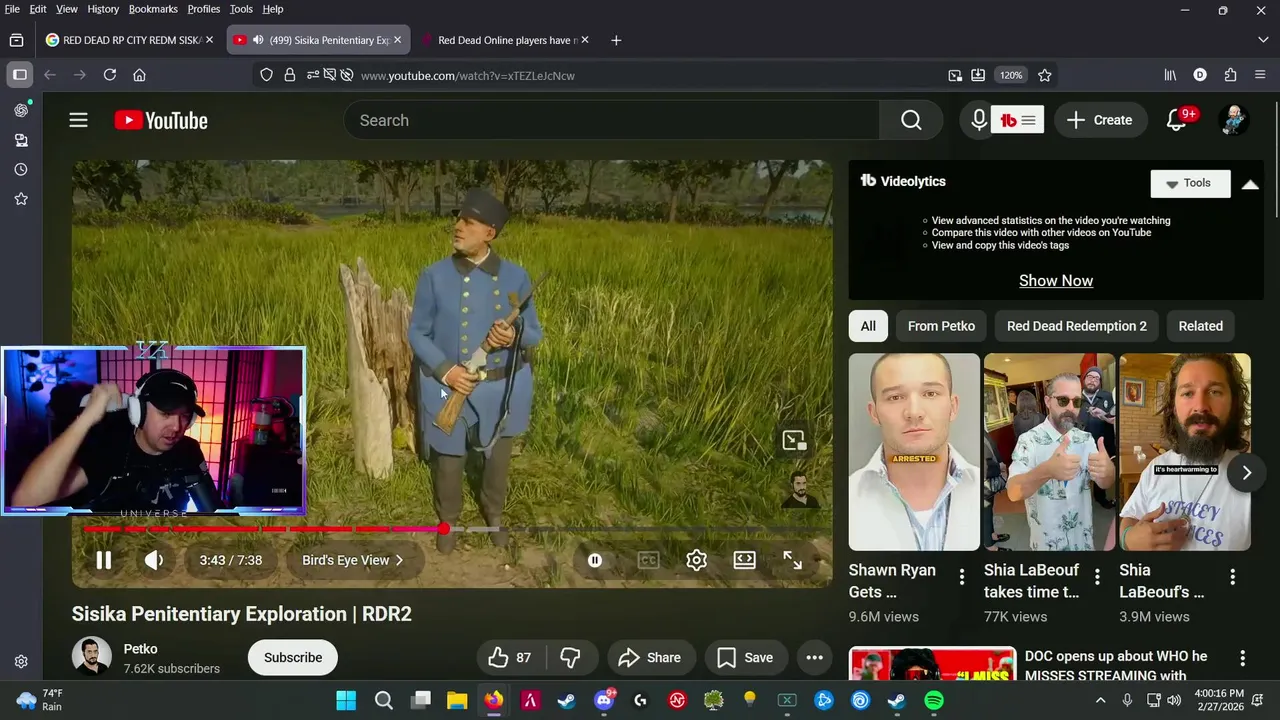
Task: Open the YouTube guide hamburger menu
Action: click(x=78, y=120)
